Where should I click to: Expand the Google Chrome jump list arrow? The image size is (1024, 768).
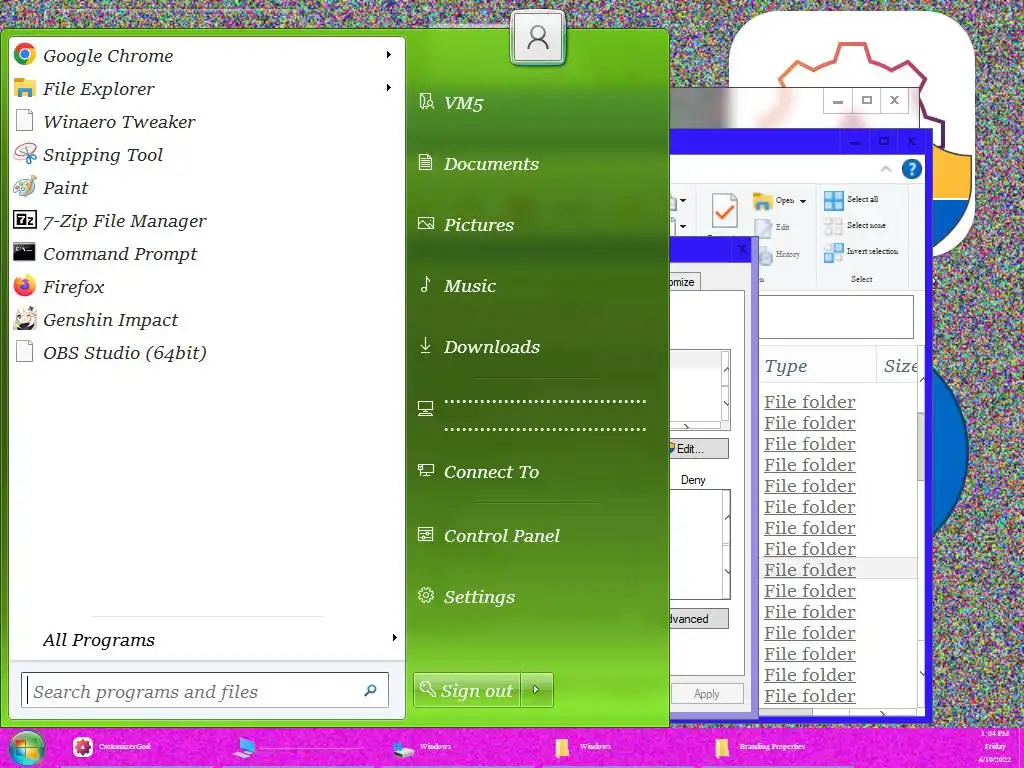click(x=389, y=55)
